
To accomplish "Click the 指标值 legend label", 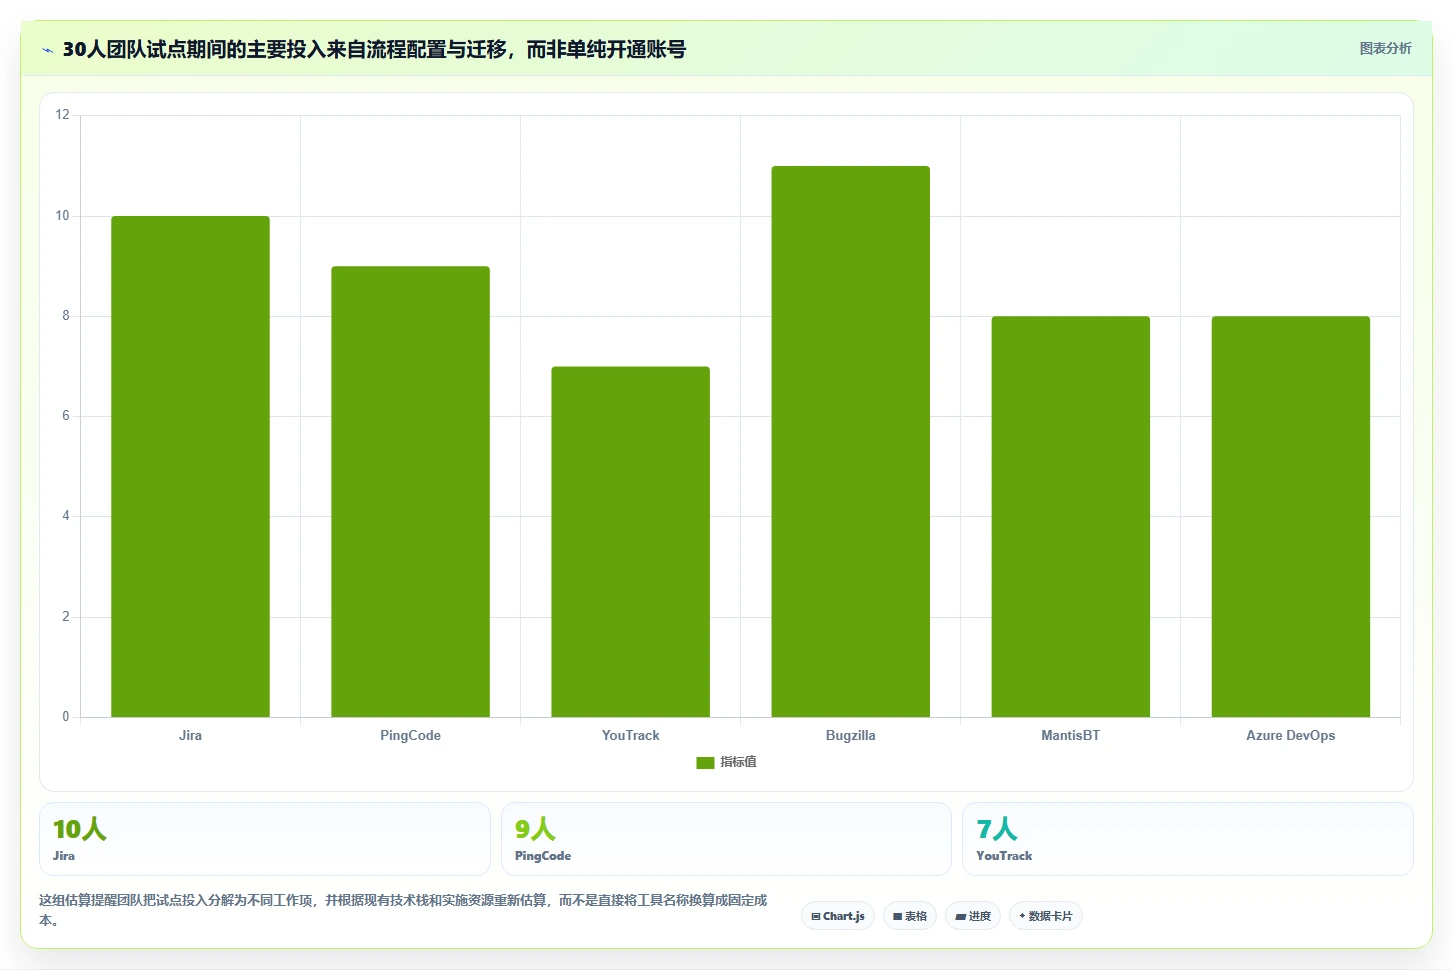I will pyautogui.click(x=738, y=762).
